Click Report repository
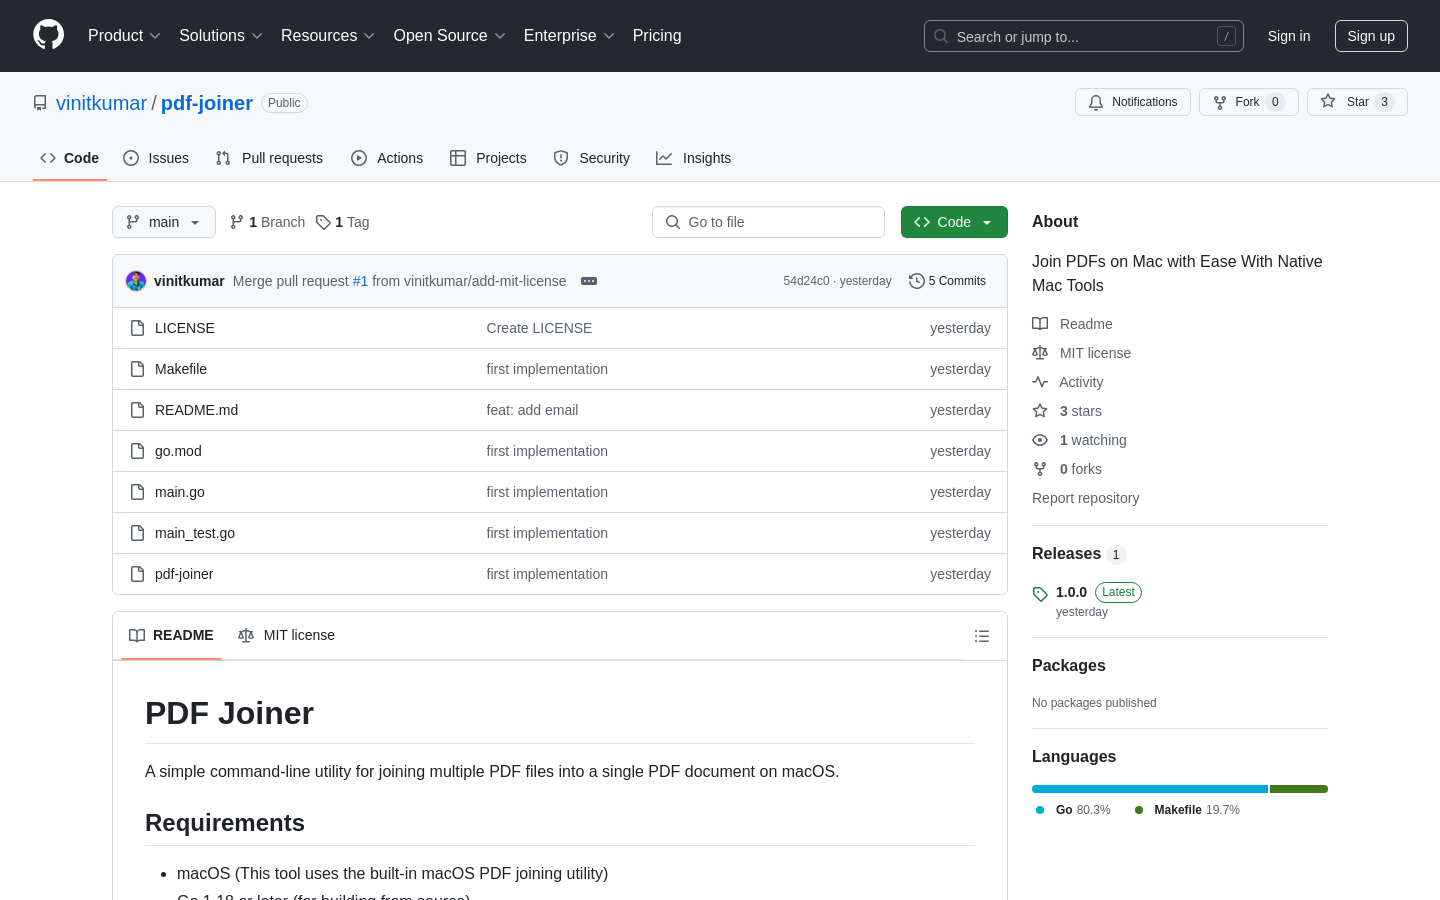 click(1085, 498)
